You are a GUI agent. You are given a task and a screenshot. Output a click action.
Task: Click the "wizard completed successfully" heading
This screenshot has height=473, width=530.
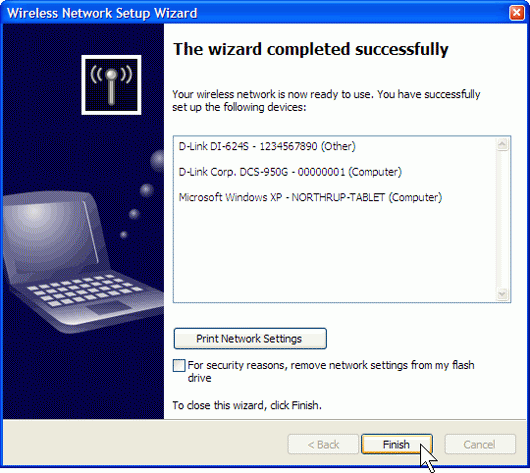click(311, 49)
